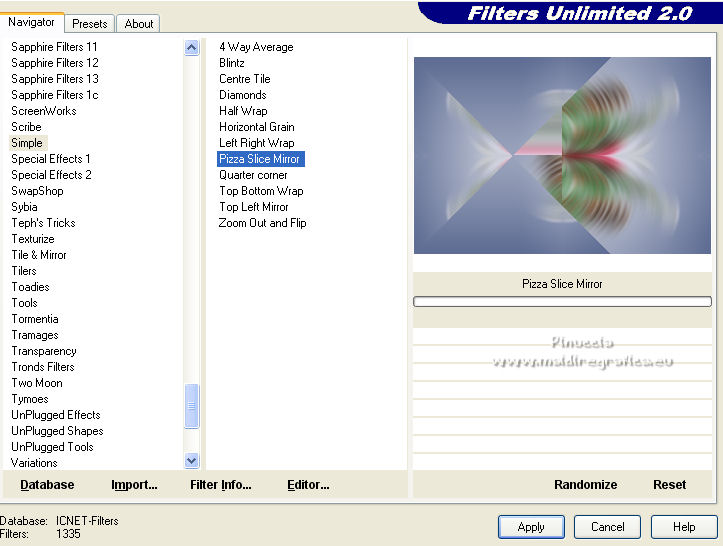This screenshot has height=546, width=723.
Task: Open Filter Info... dialog
Action: click(220, 485)
